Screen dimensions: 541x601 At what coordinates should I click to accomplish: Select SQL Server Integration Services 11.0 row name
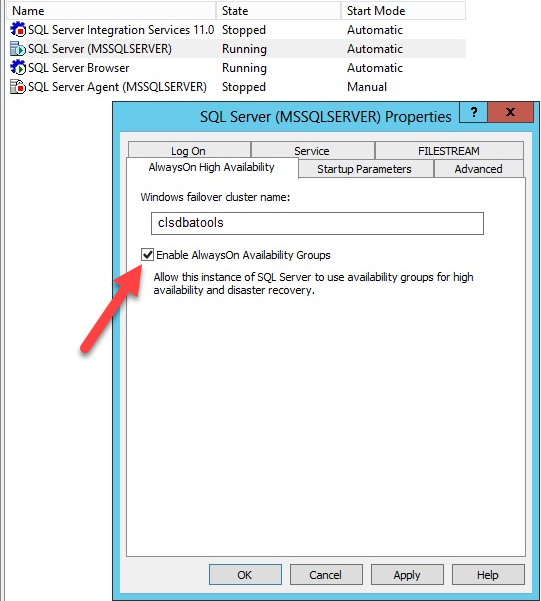pos(121,30)
